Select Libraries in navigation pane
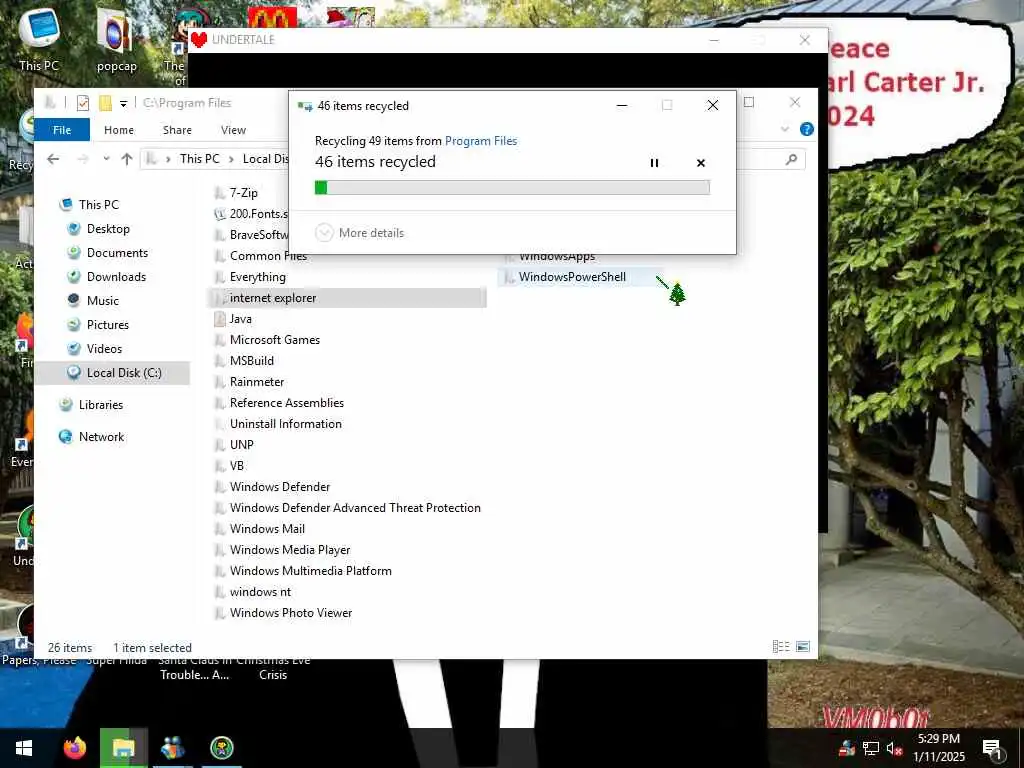This screenshot has height=768, width=1024. coord(101,405)
